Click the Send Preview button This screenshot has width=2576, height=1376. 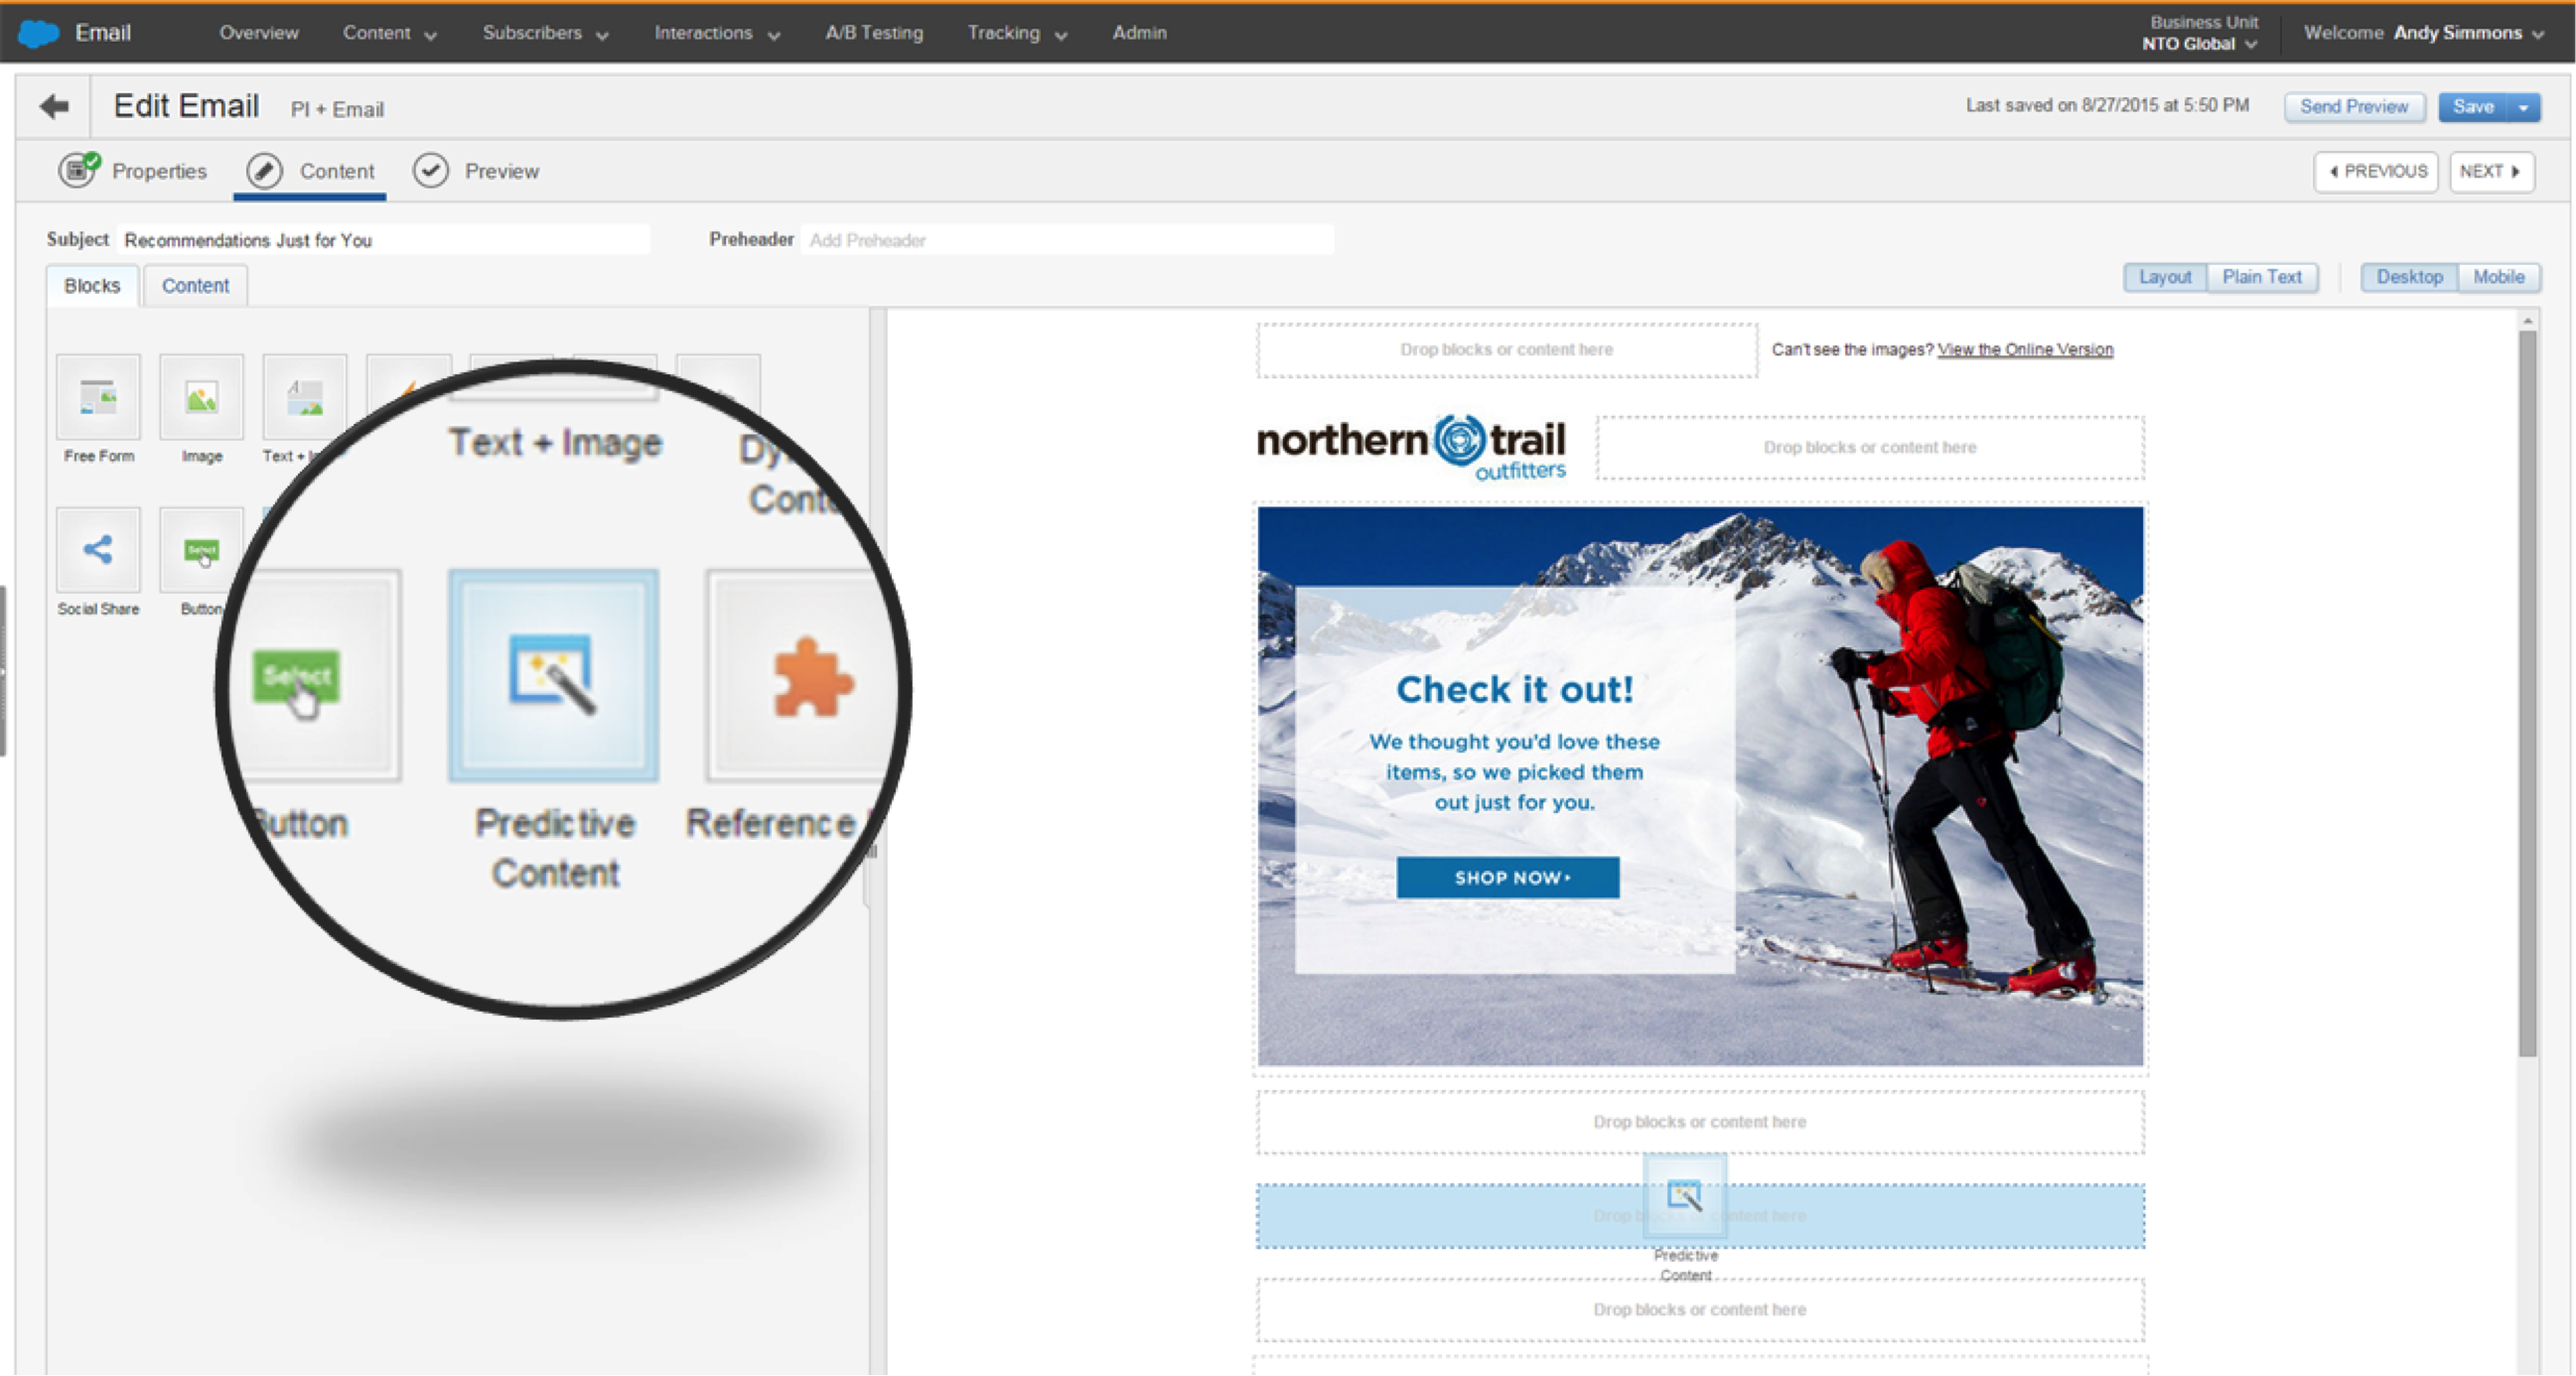(x=2354, y=106)
